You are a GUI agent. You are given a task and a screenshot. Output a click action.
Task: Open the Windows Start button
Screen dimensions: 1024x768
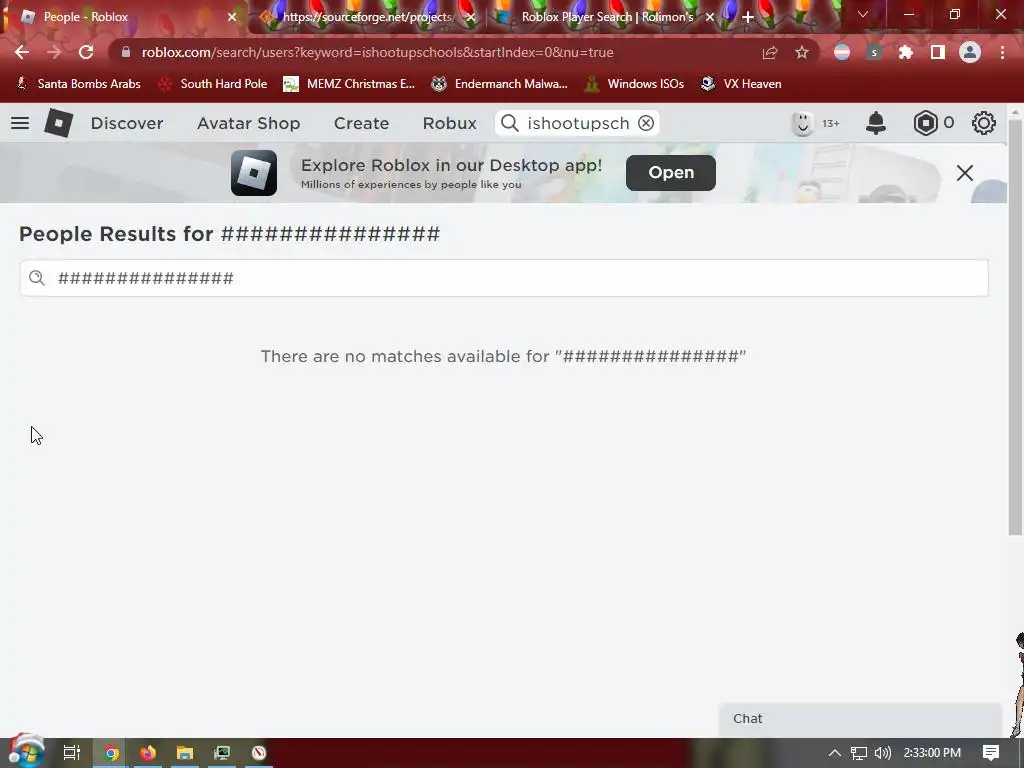tap(26, 752)
